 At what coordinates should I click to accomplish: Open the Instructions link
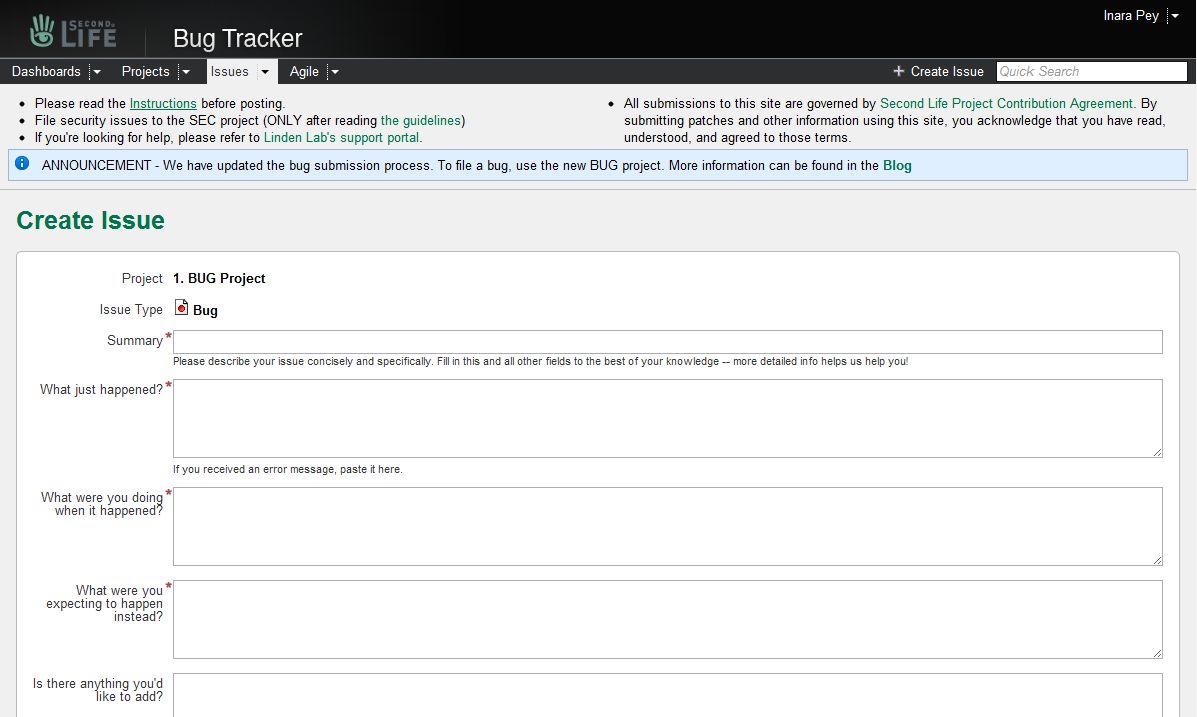[x=163, y=103]
